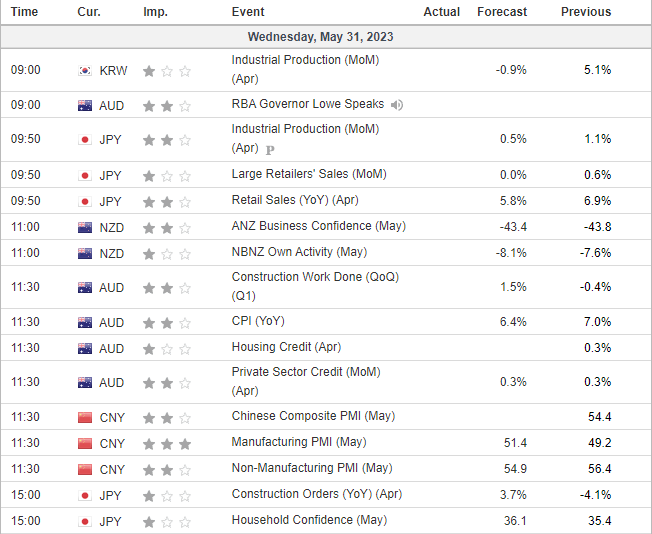Click the South Korea flag icon beside KRW
This screenshot has width=652, height=534.
pos(85,71)
